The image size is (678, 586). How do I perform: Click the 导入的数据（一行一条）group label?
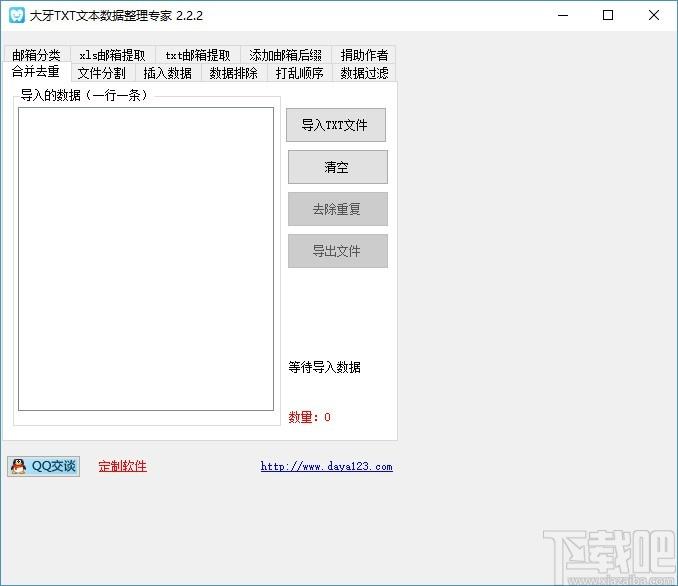(x=84, y=95)
